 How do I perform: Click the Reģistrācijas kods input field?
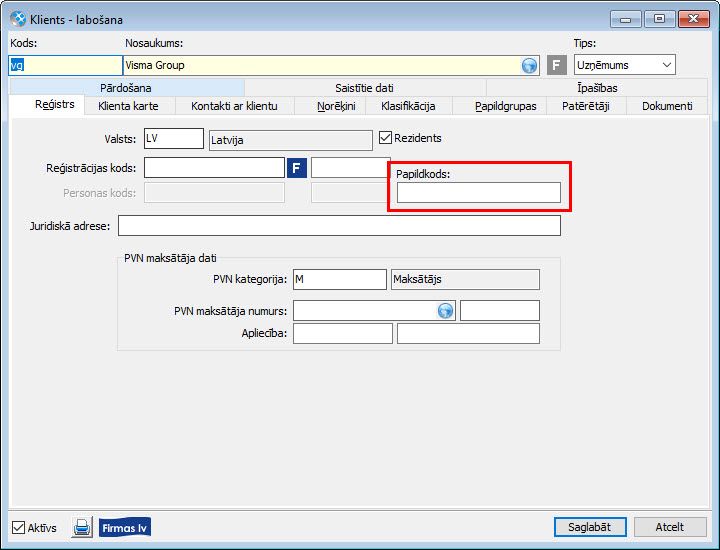point(214,168)
